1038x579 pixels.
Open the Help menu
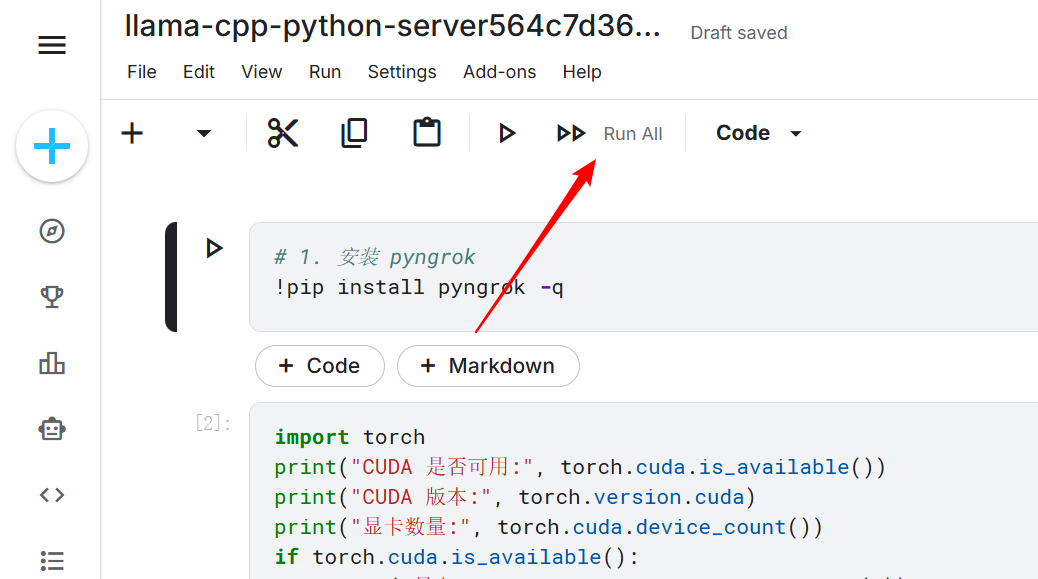click(x=582, y=72)
